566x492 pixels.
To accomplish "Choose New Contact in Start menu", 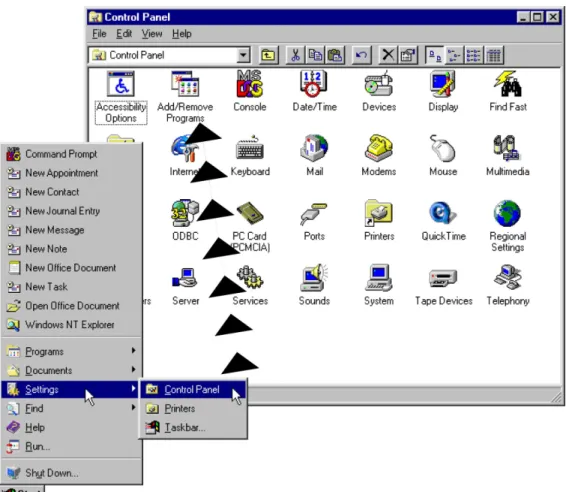I will (71, 192).
